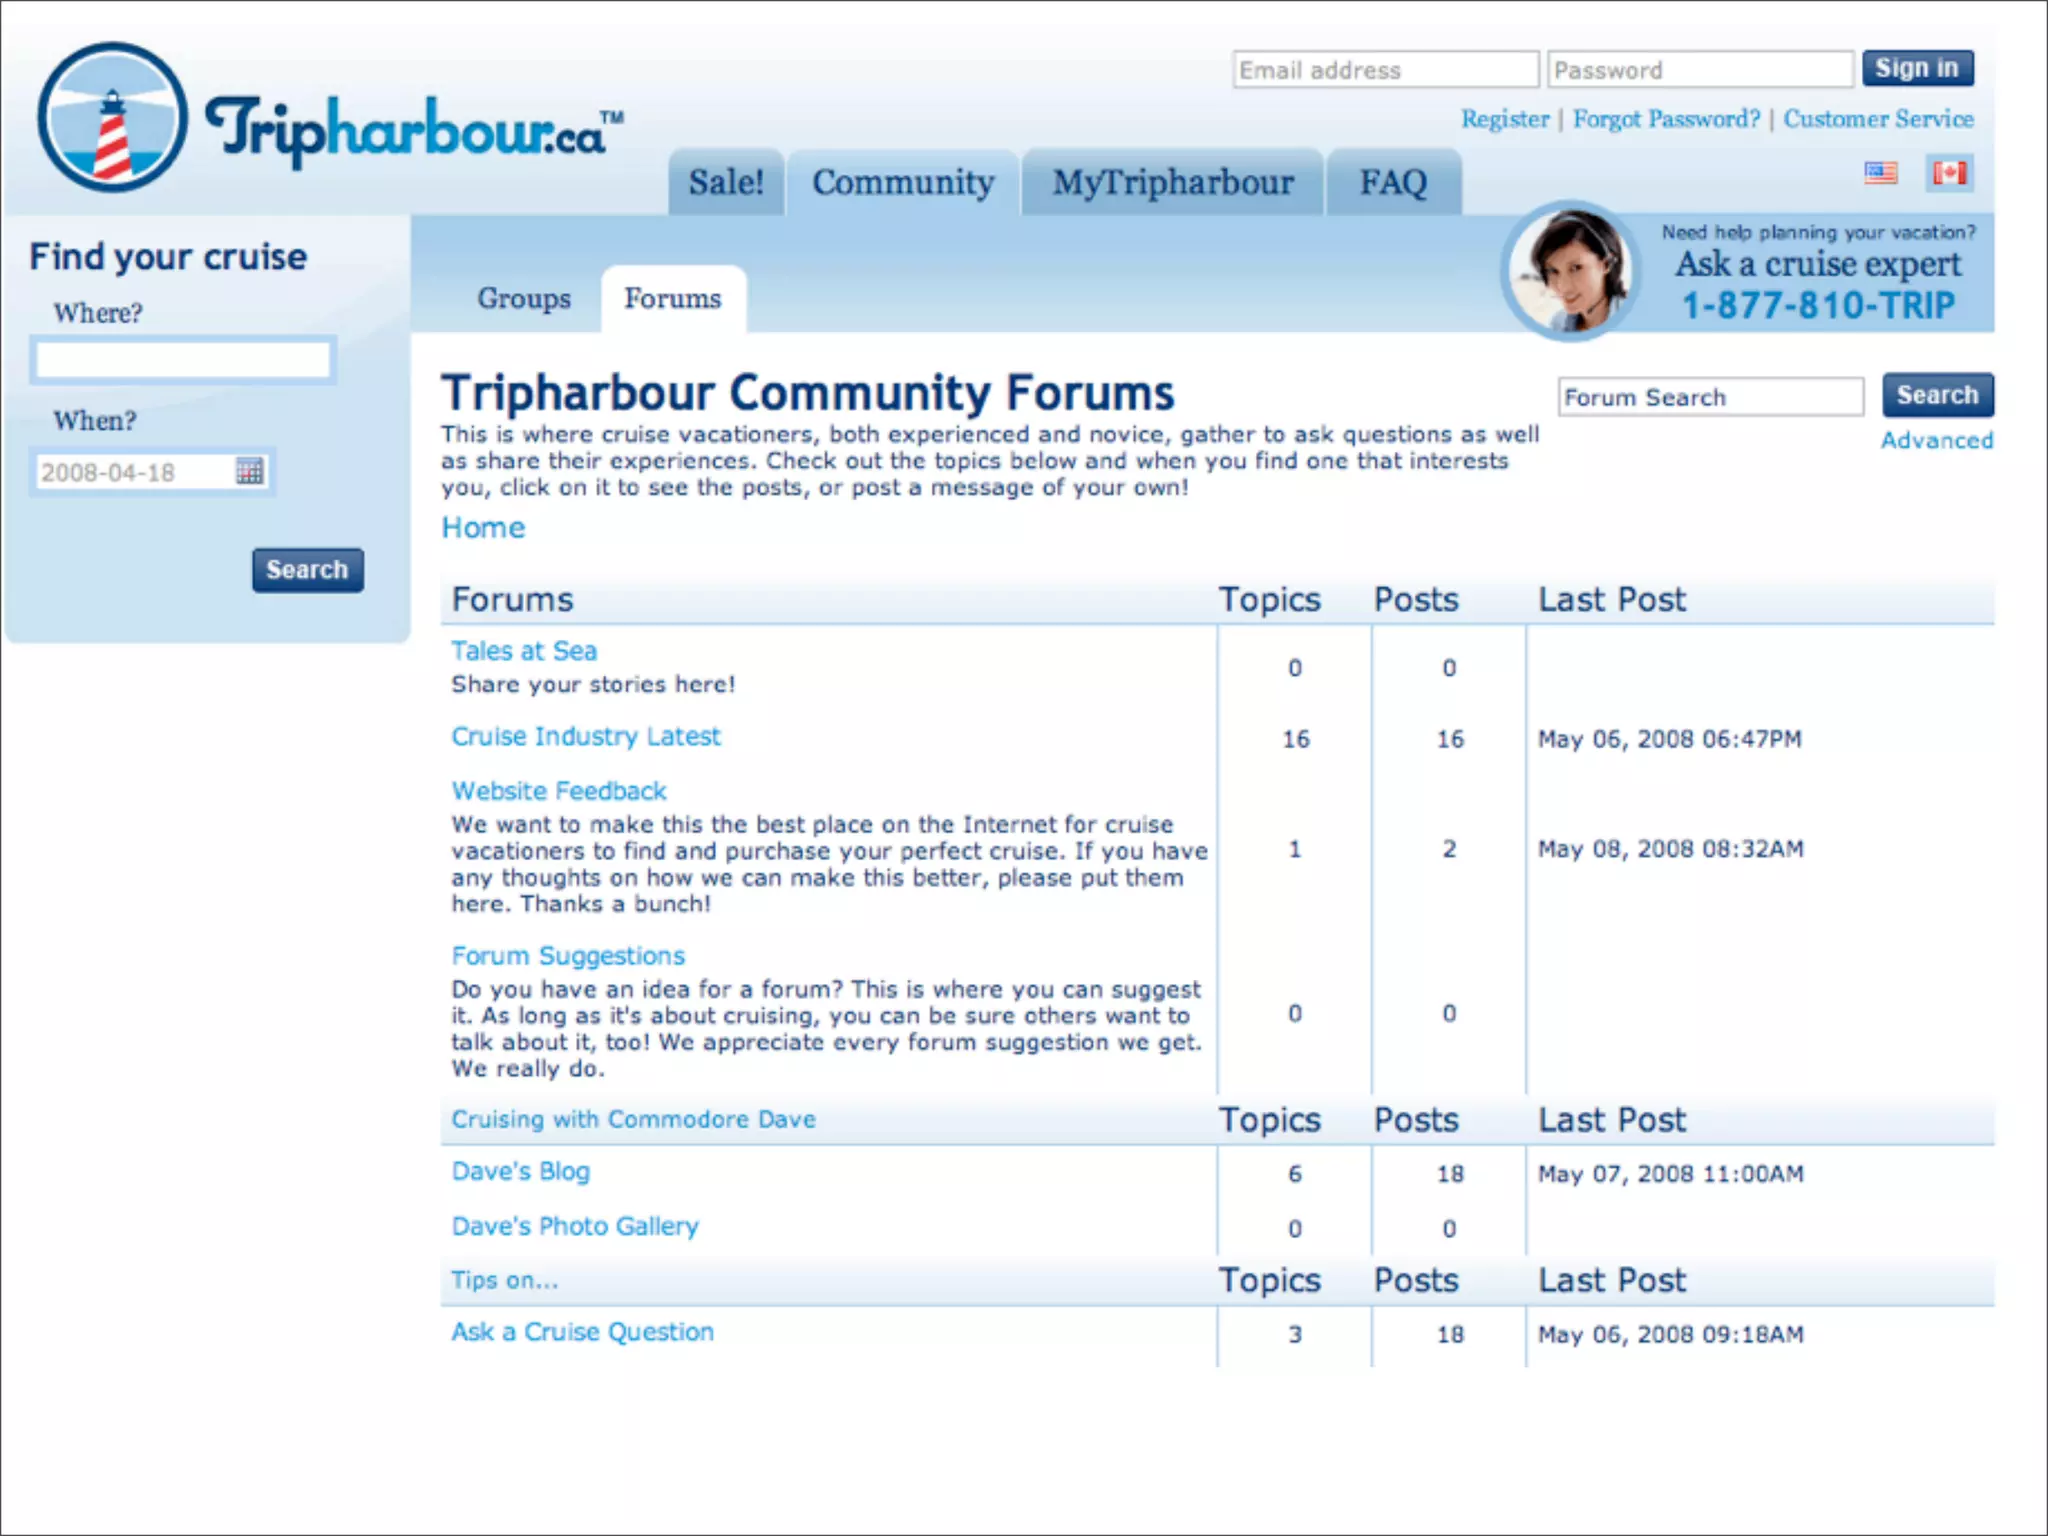2048x1536 pixels.
Task: Switch to the Groups sub-tab
Action: (524, 298)
